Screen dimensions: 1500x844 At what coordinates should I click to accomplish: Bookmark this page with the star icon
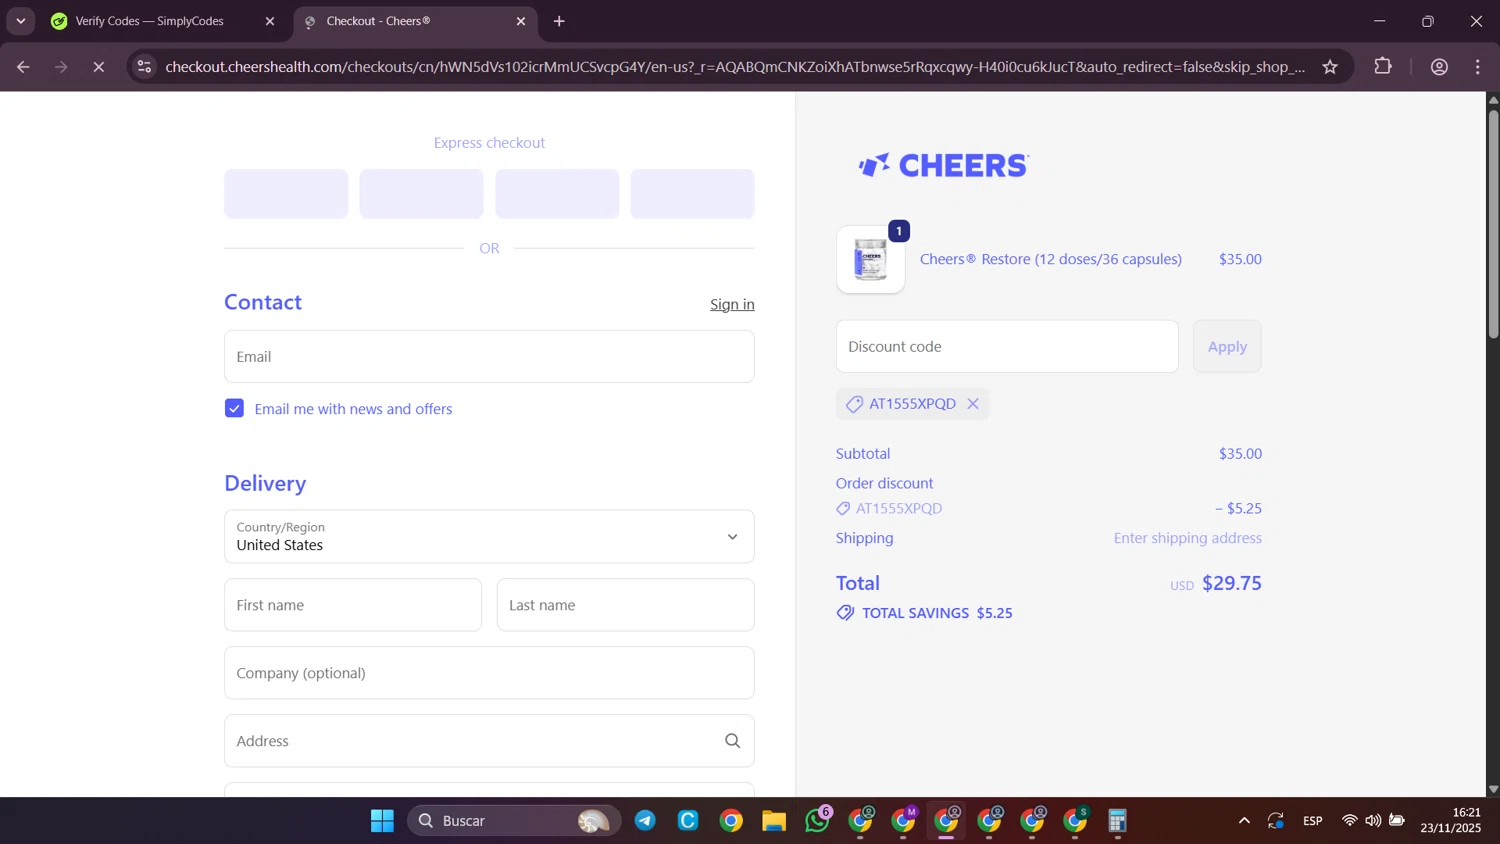[1330, 67]
